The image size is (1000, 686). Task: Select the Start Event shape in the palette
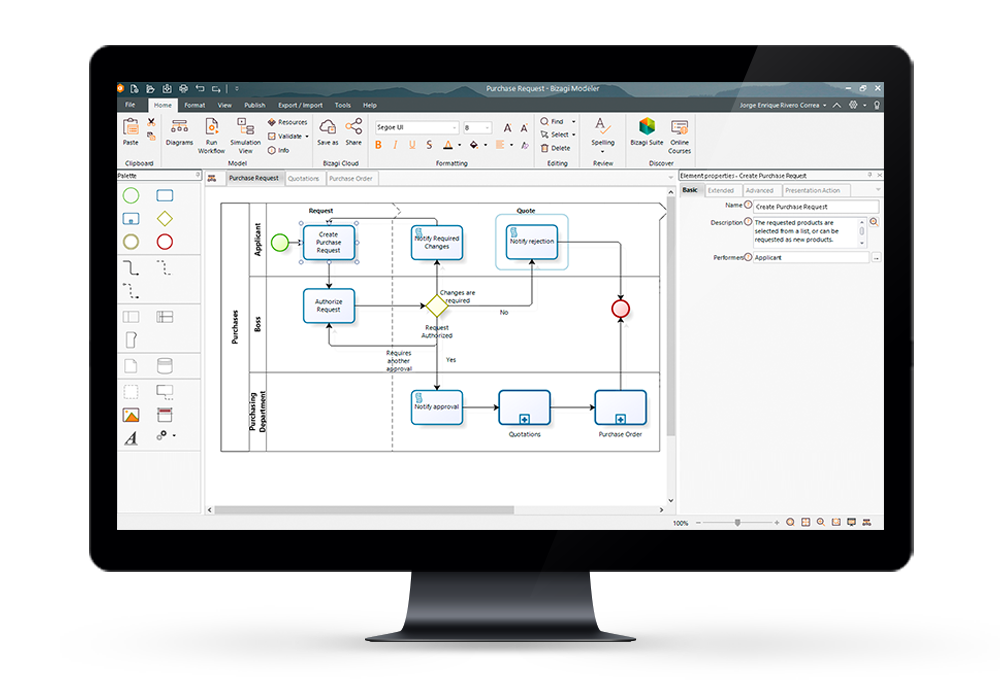[131, 196]
